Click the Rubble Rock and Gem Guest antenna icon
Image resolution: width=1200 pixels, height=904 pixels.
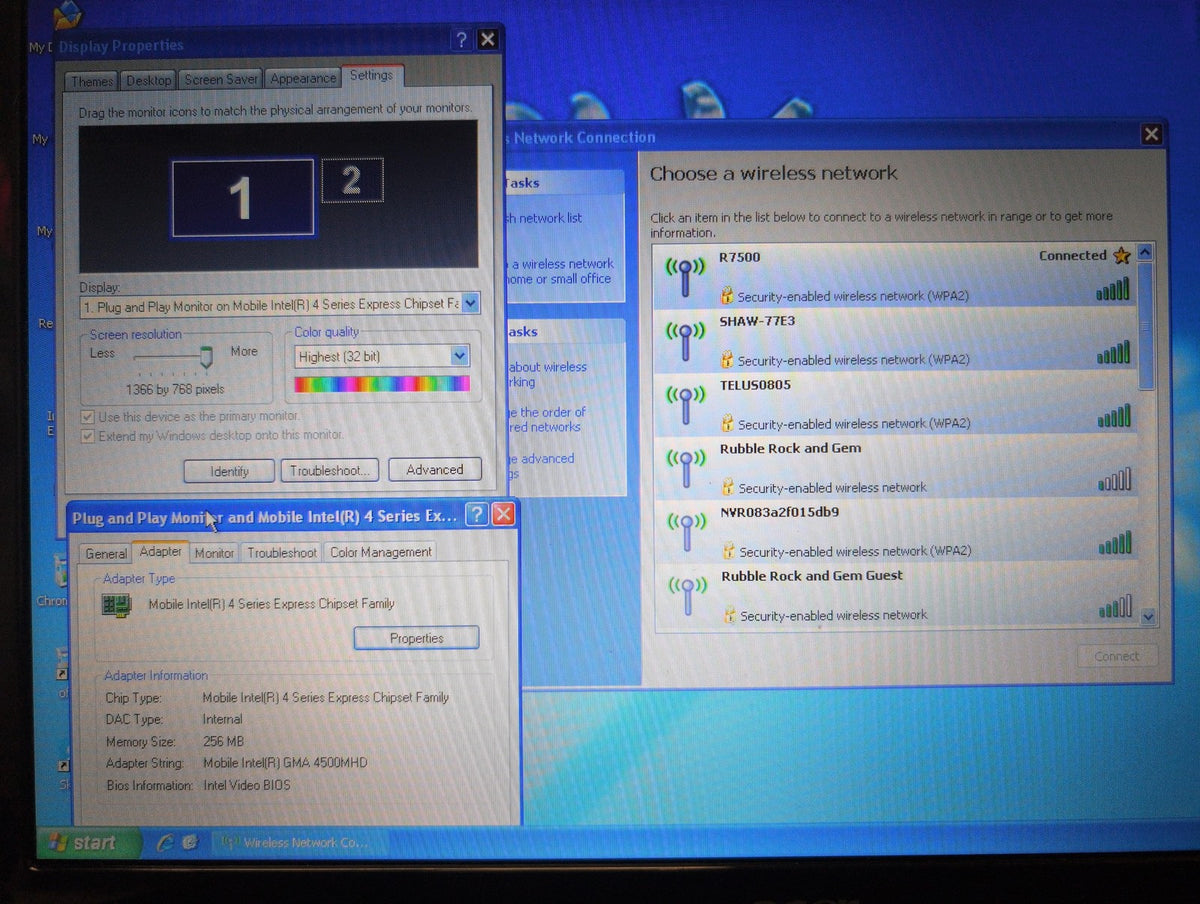pos(688,595)
